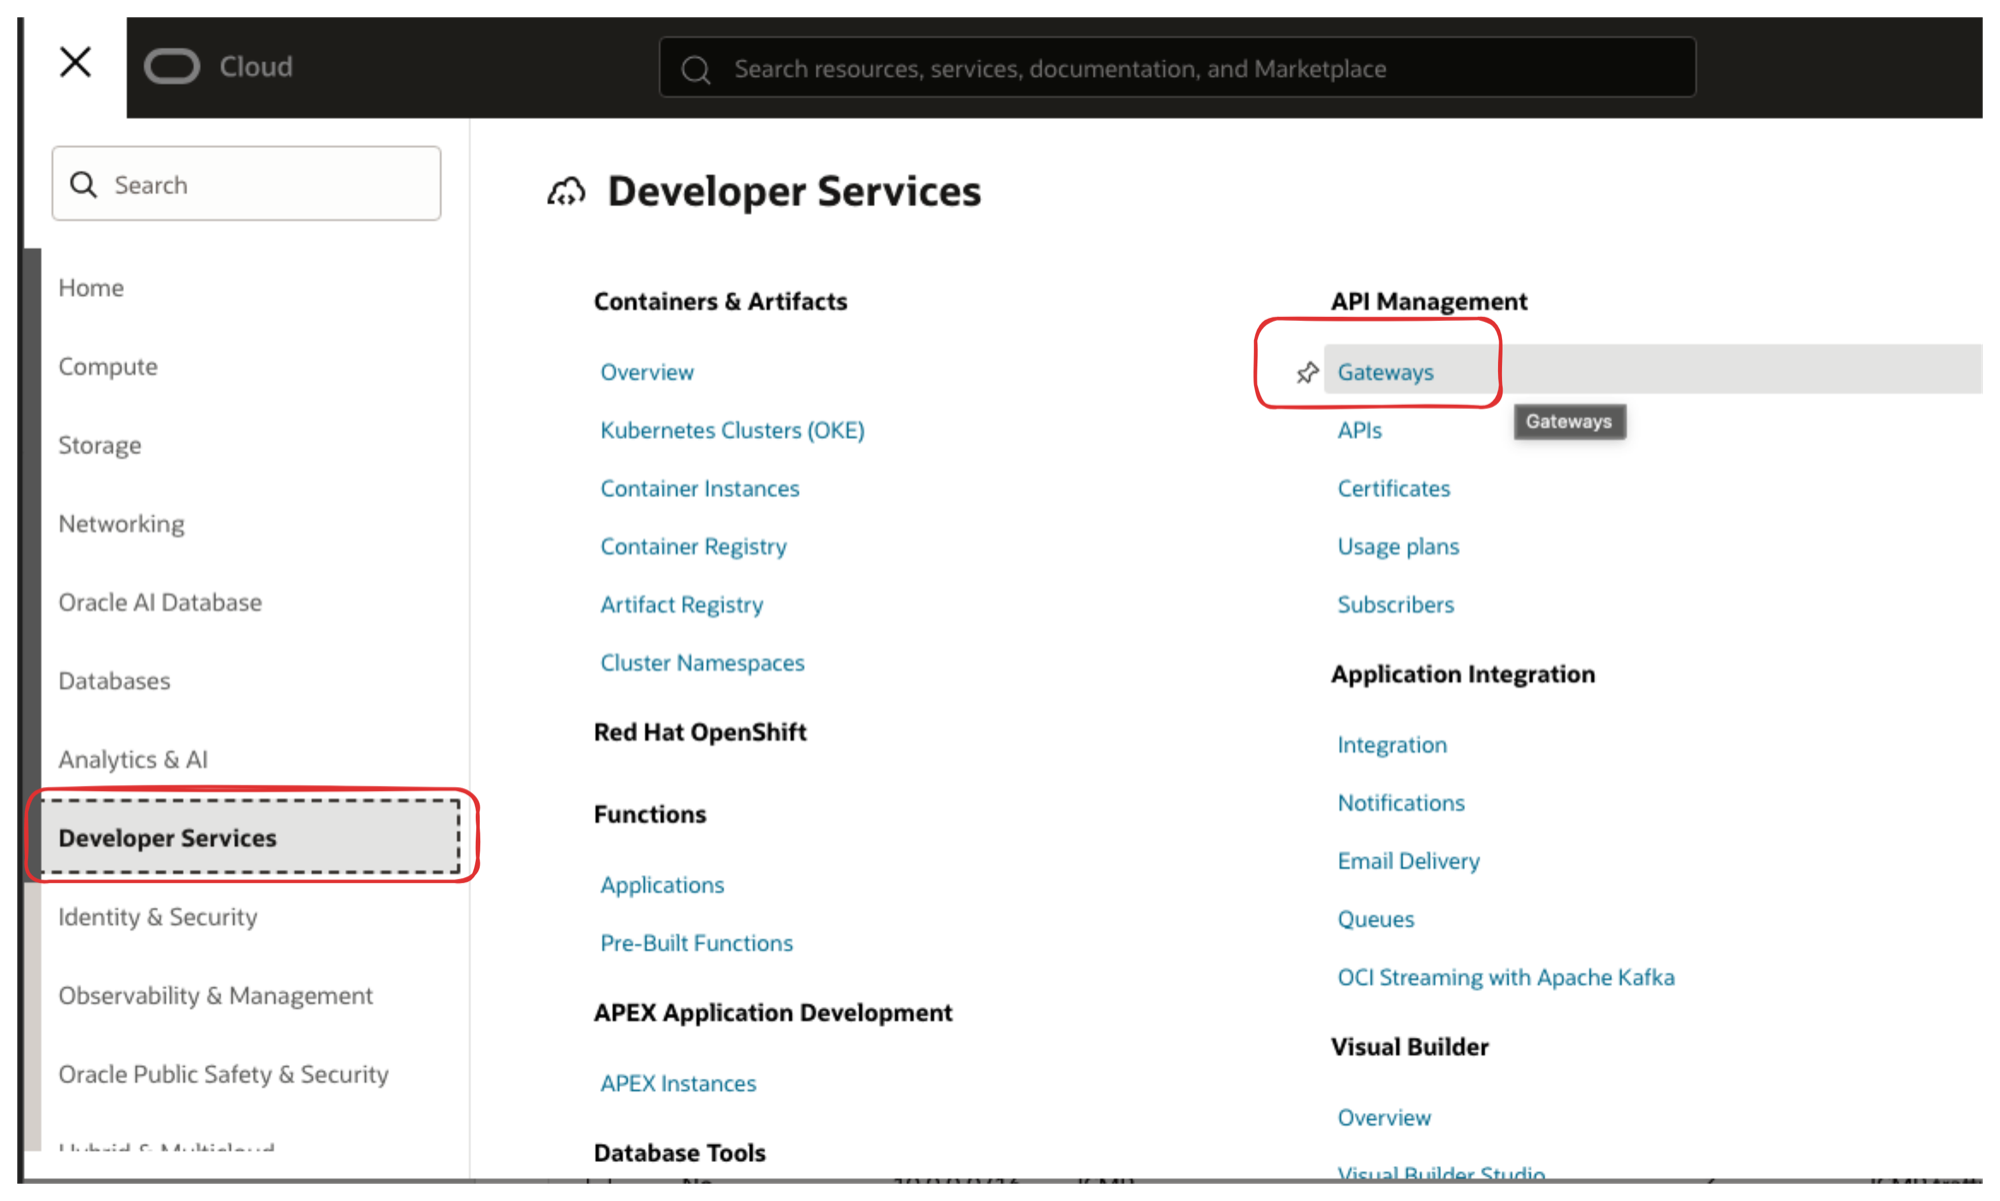Click the Developer Services cloud icon

click(x=566, y=191)
